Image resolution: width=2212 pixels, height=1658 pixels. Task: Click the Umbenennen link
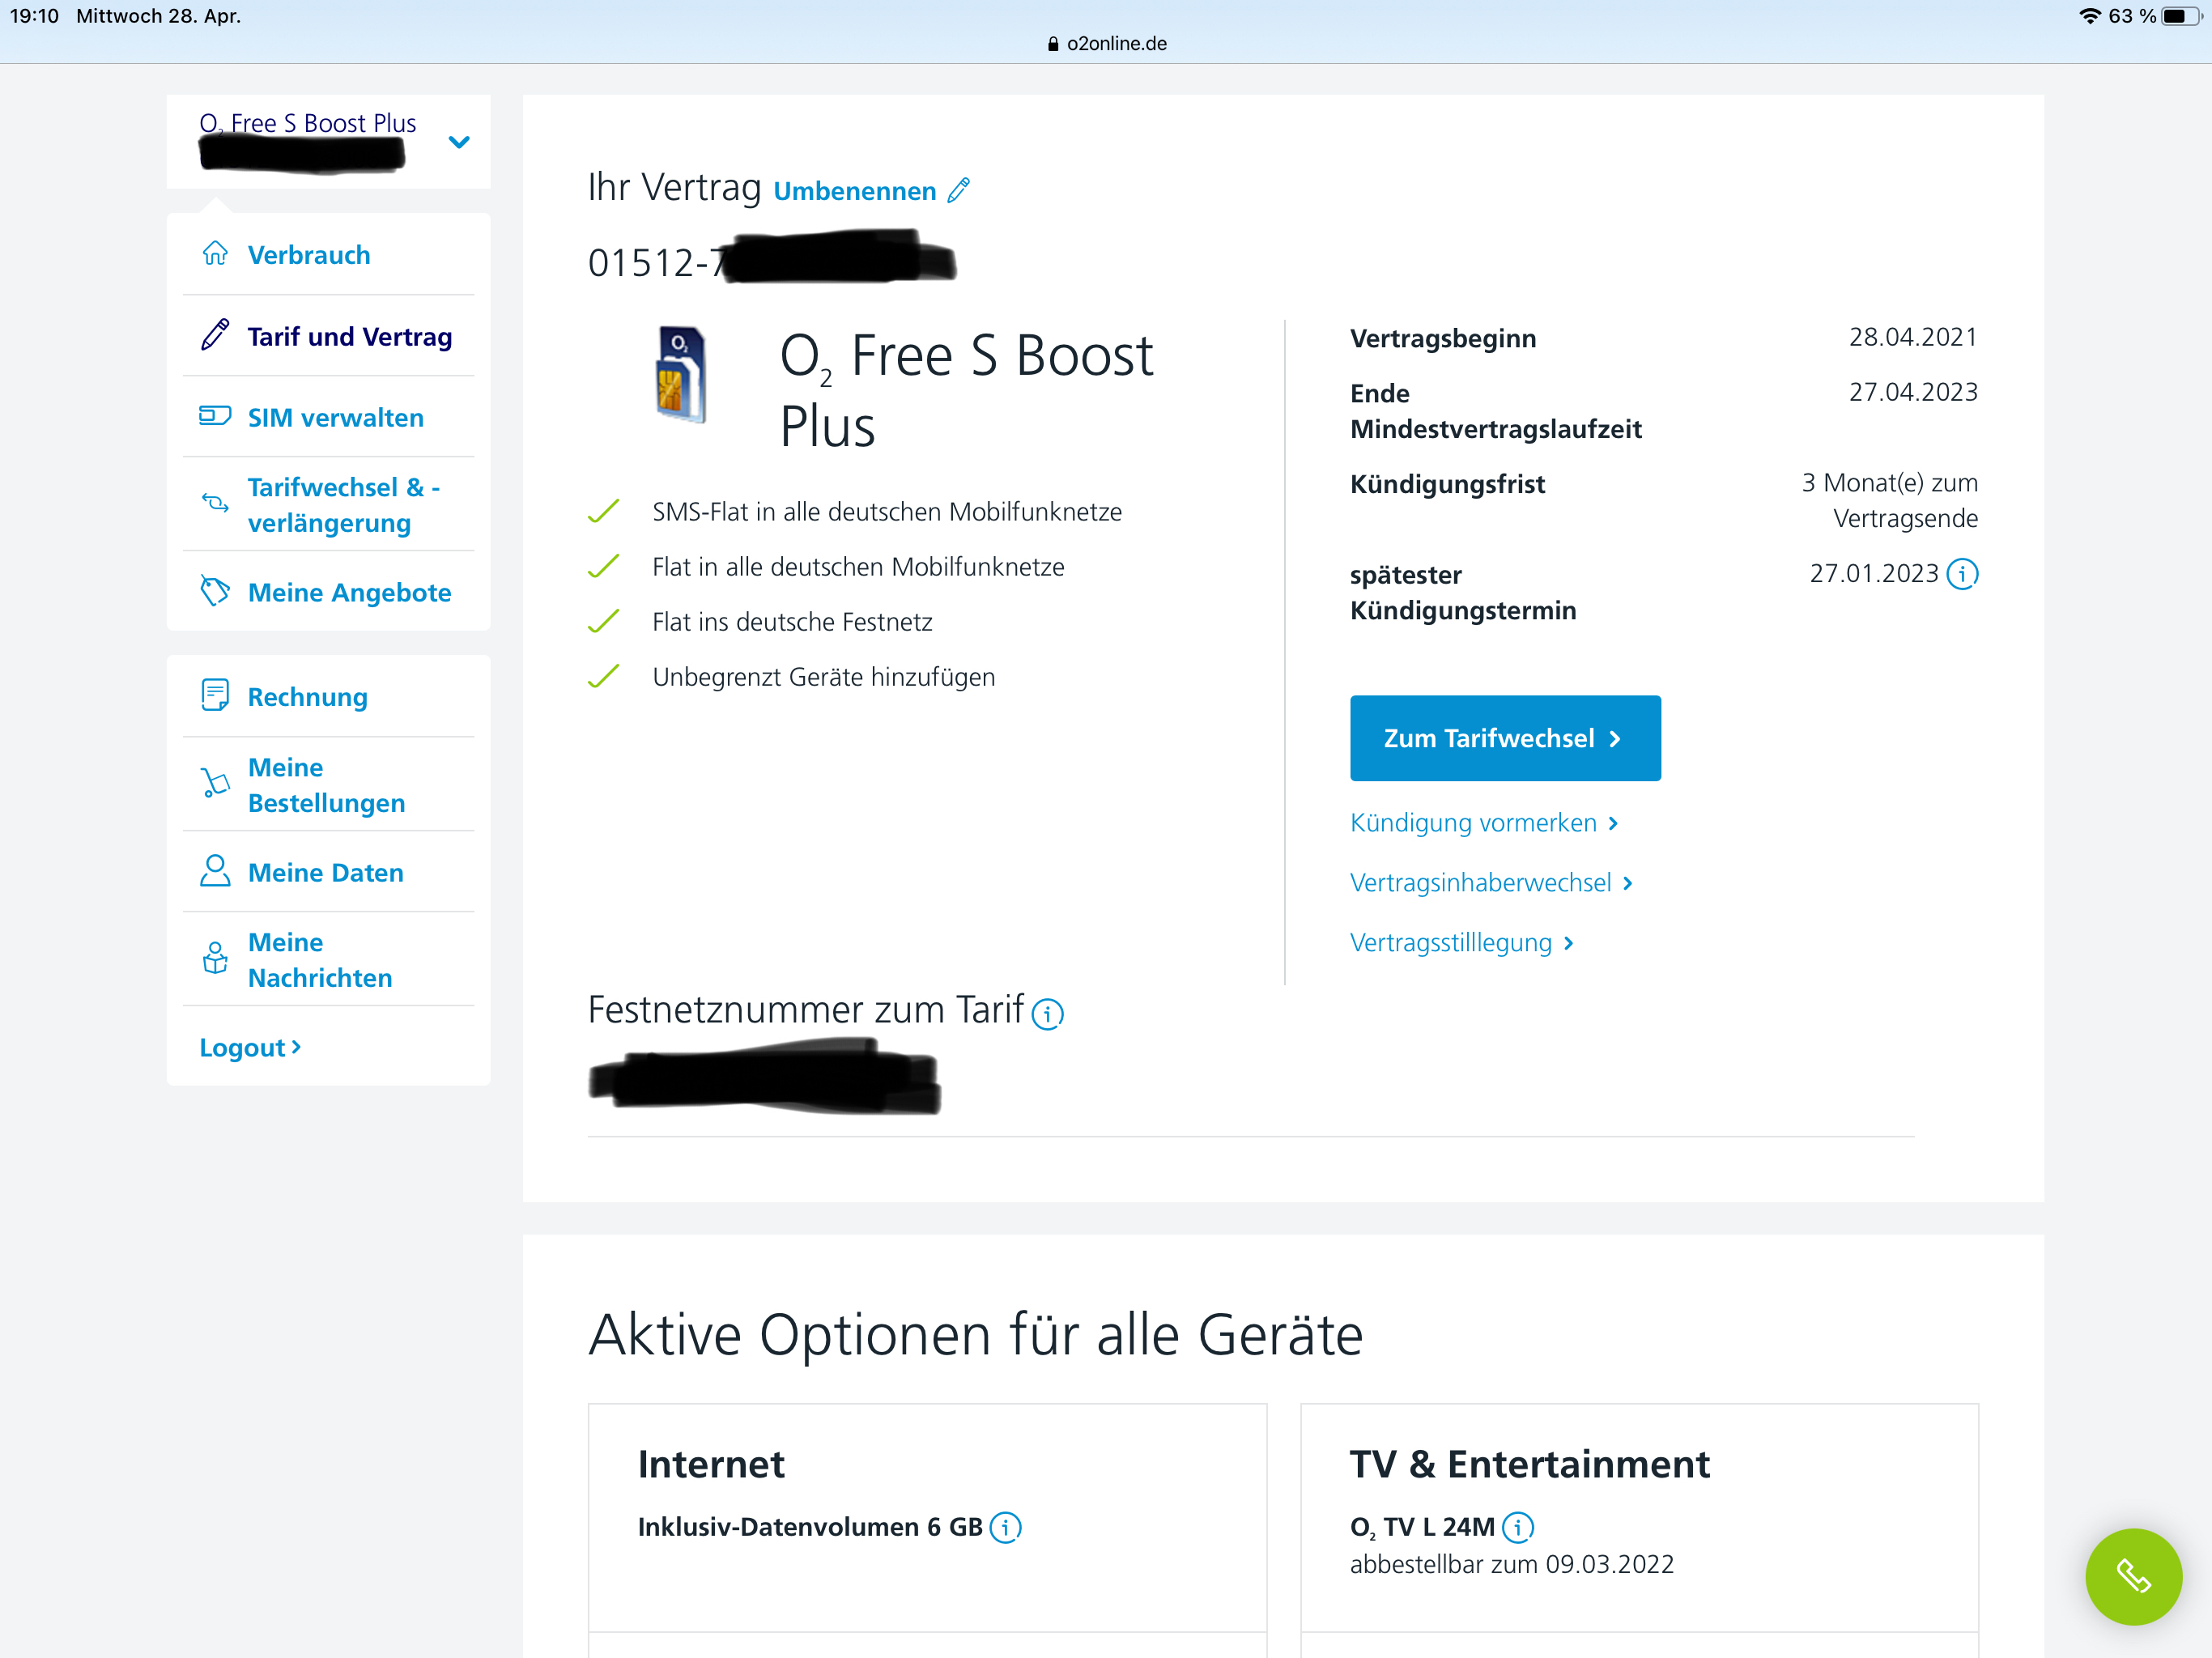coord(855,190)
